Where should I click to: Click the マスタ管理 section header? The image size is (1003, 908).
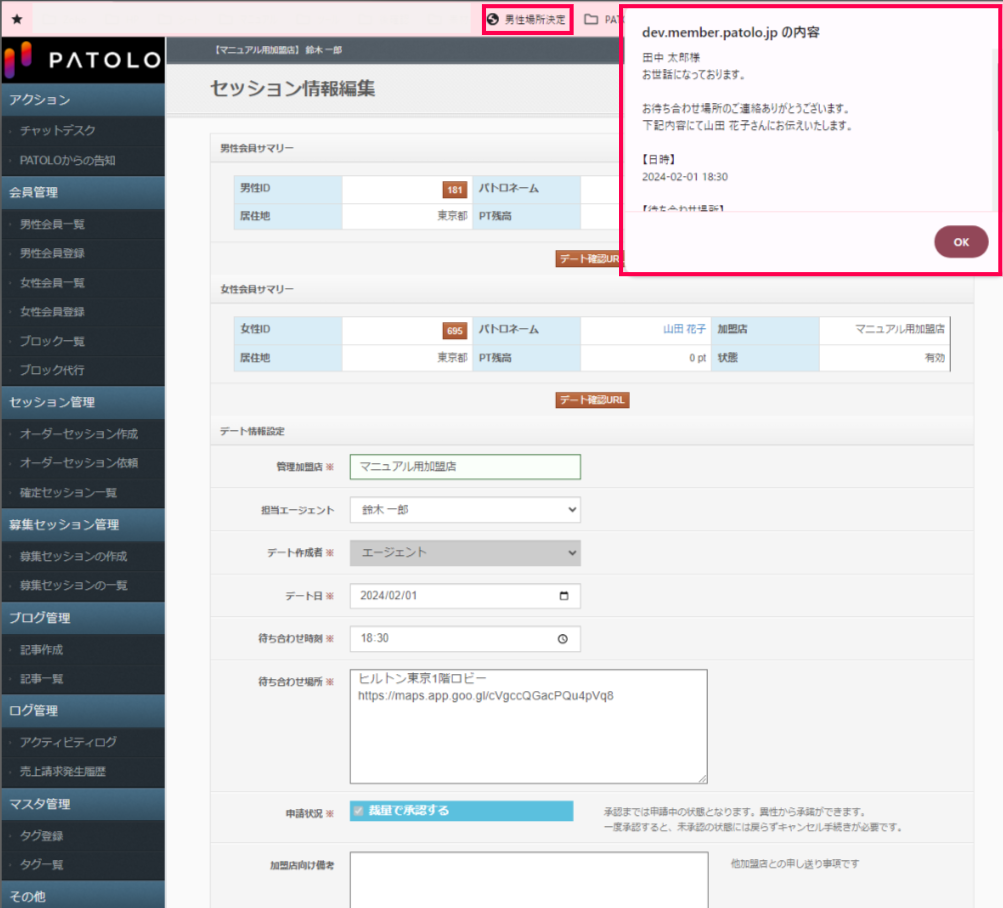pos(83,804)
